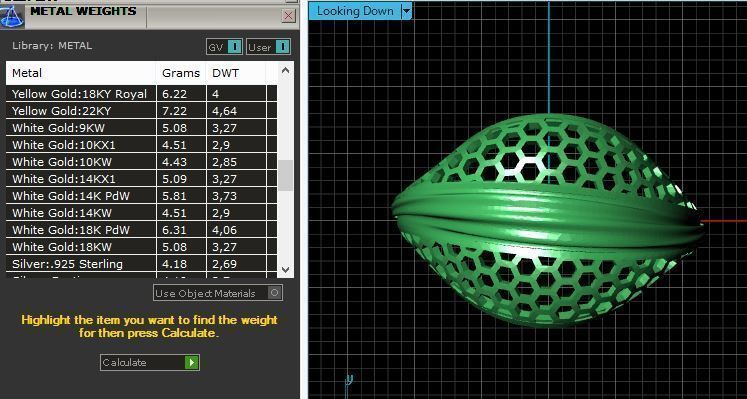This screenshot has height=399, width=747.
Task: Click the Calculate button
Action: tap(150, 362)
